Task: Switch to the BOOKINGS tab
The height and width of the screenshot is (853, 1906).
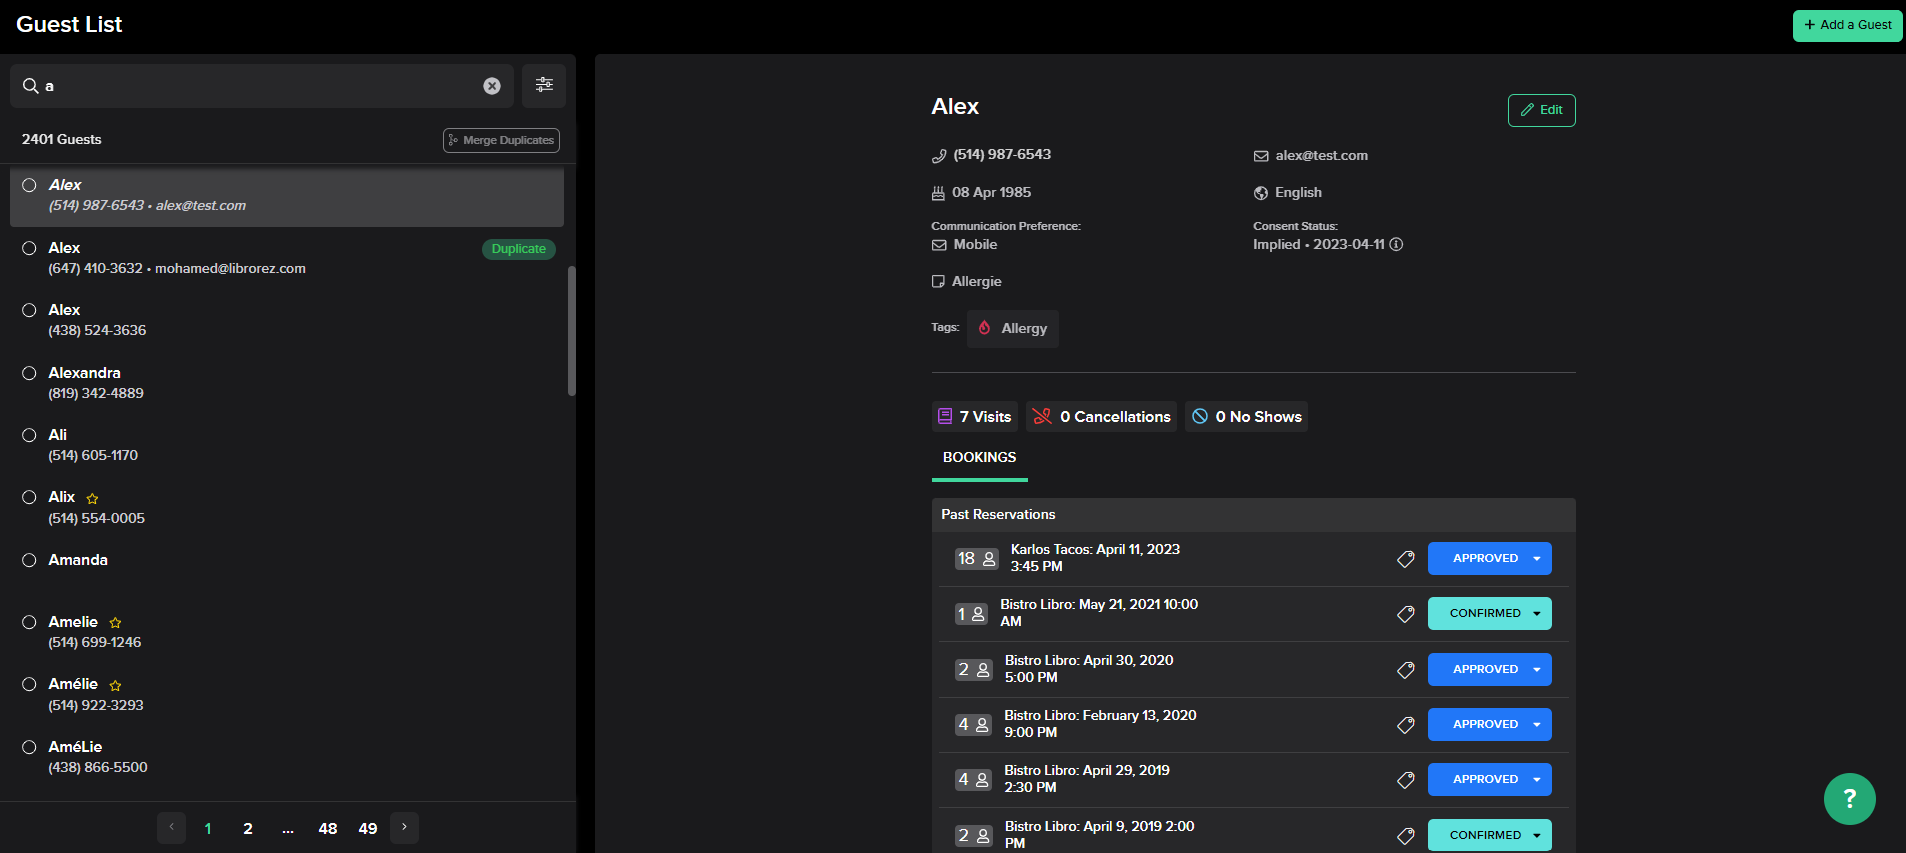Action: click(979, 457)
